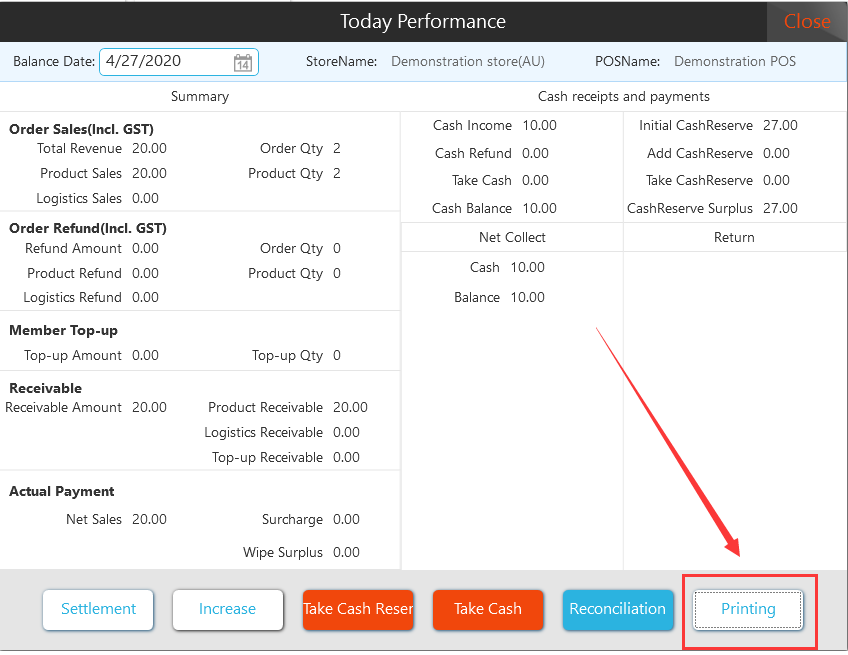Open Reconciliation

pos(617,609)
